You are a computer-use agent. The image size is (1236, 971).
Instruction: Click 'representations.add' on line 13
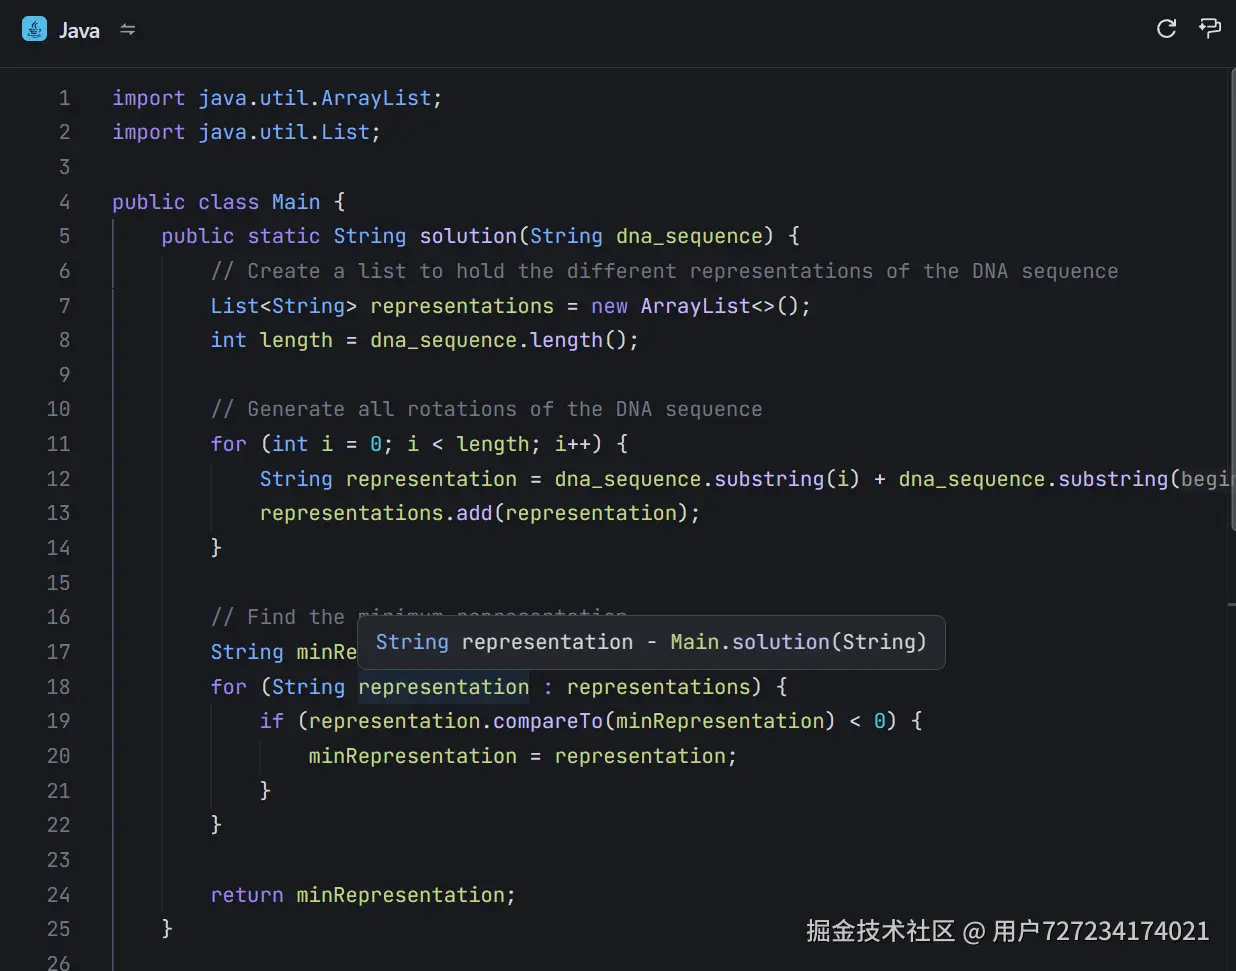(x=376, y=513)
